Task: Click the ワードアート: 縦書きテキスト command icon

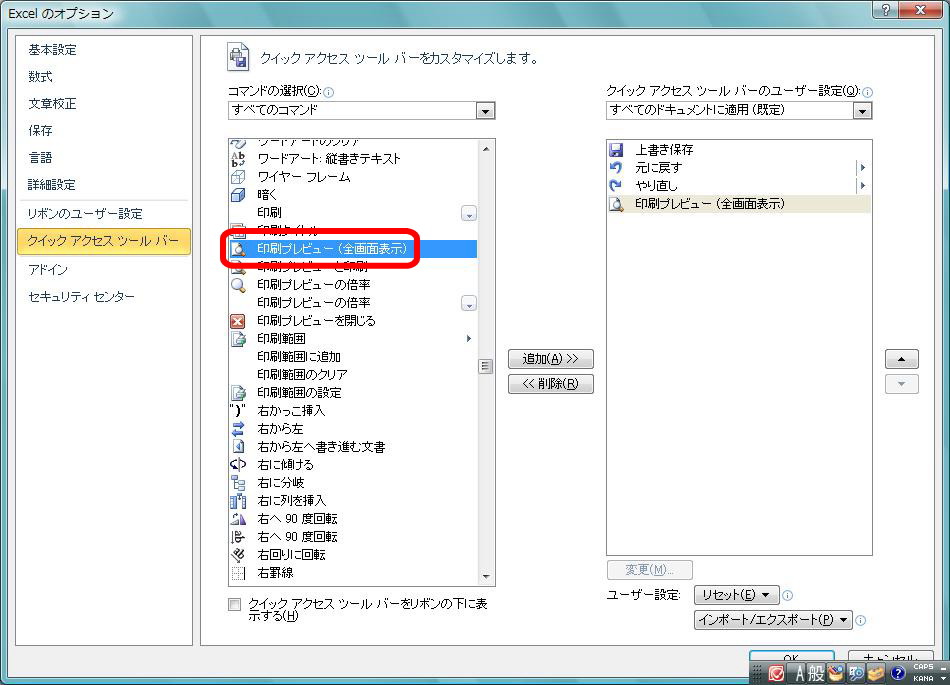Action: pos(238,159)
